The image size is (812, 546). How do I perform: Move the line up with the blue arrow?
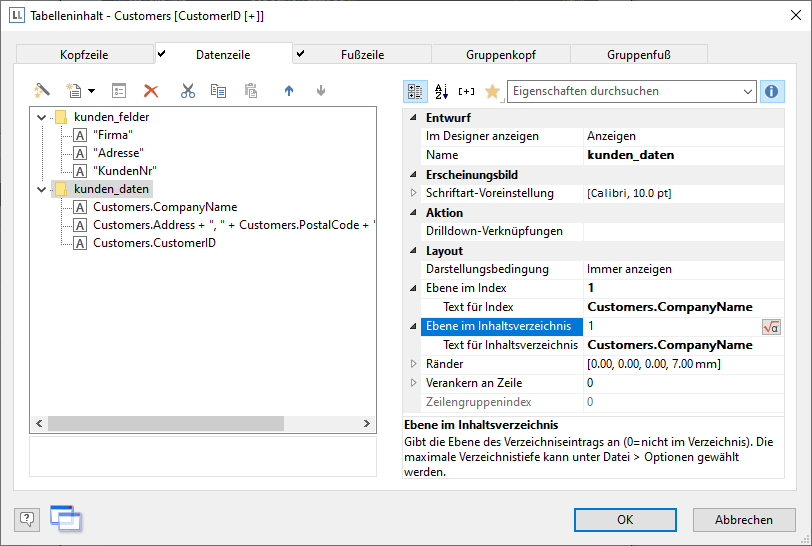pyautogui.click(x=290, y=91)
